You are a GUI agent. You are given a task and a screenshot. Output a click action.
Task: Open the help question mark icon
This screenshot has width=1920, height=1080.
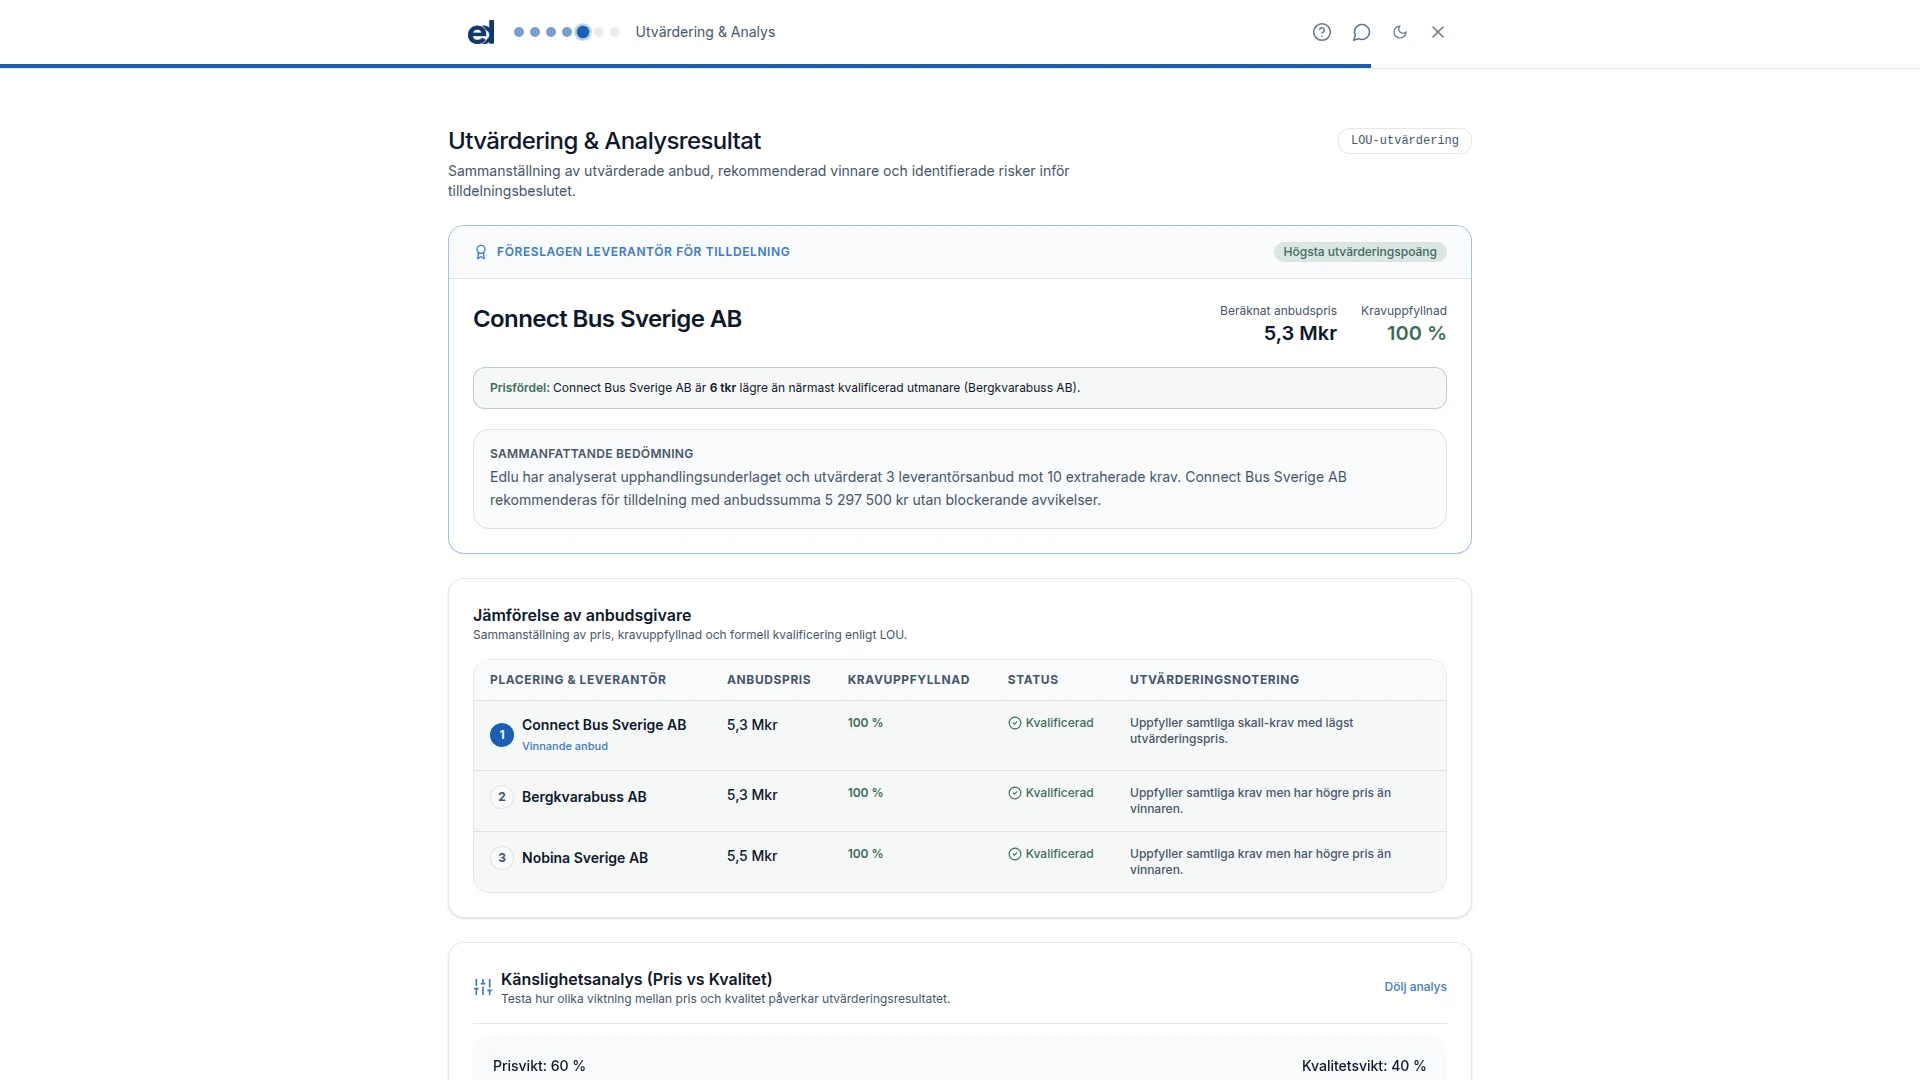(1322, 32)
